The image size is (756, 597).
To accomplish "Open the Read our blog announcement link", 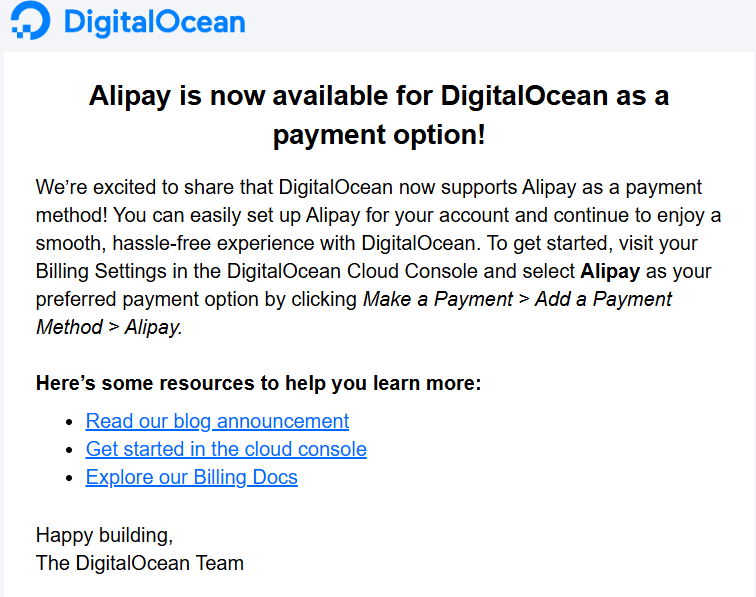I will 217,421.
